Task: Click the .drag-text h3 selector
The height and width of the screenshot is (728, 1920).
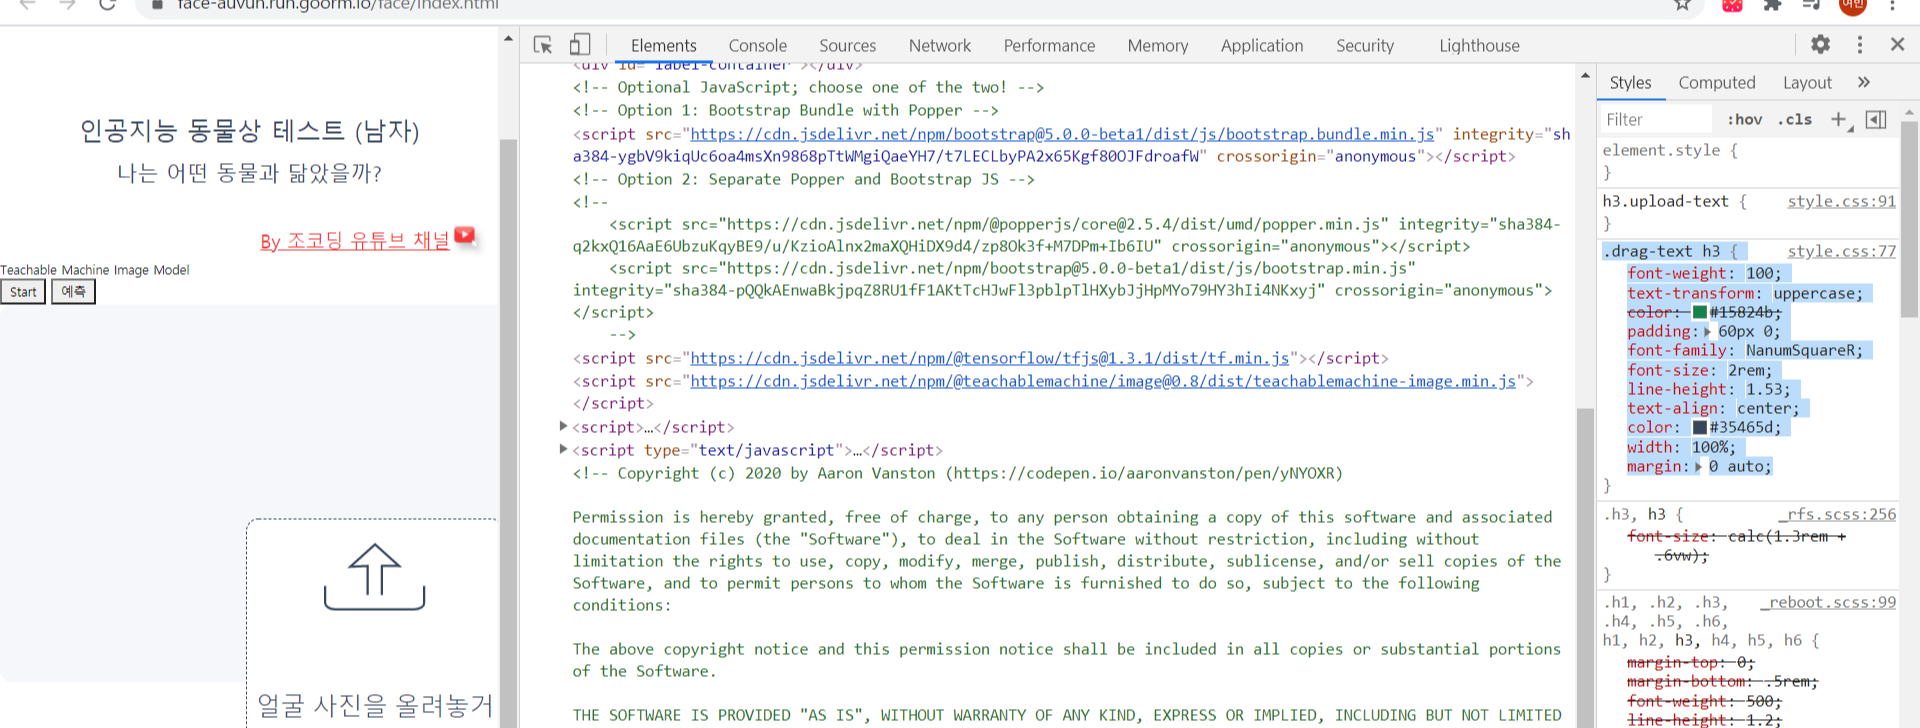Action: pyautogui.click(x=1661, y=251)
